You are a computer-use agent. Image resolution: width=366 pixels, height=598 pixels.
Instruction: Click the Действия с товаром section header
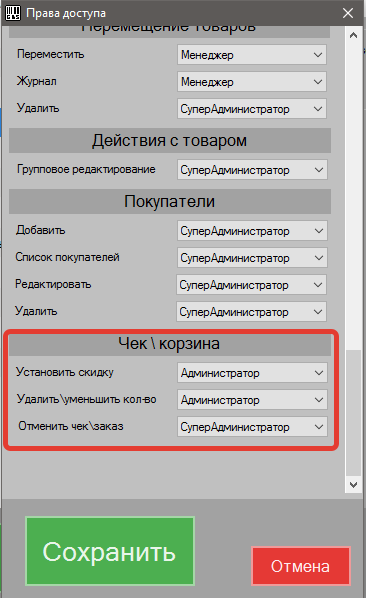point(170,140)
